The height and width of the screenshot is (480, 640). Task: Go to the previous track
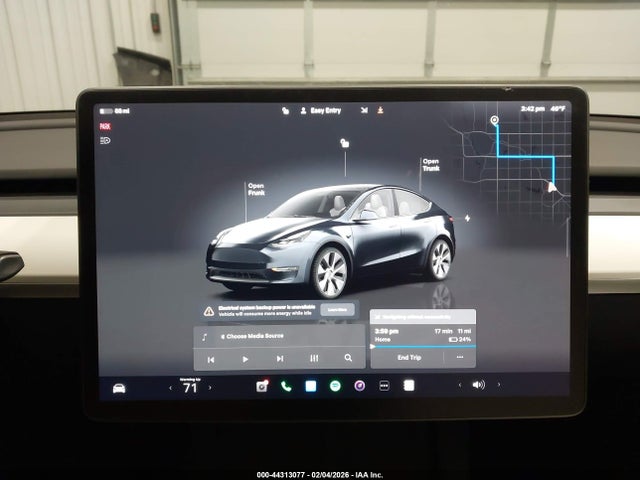[211, 358]
